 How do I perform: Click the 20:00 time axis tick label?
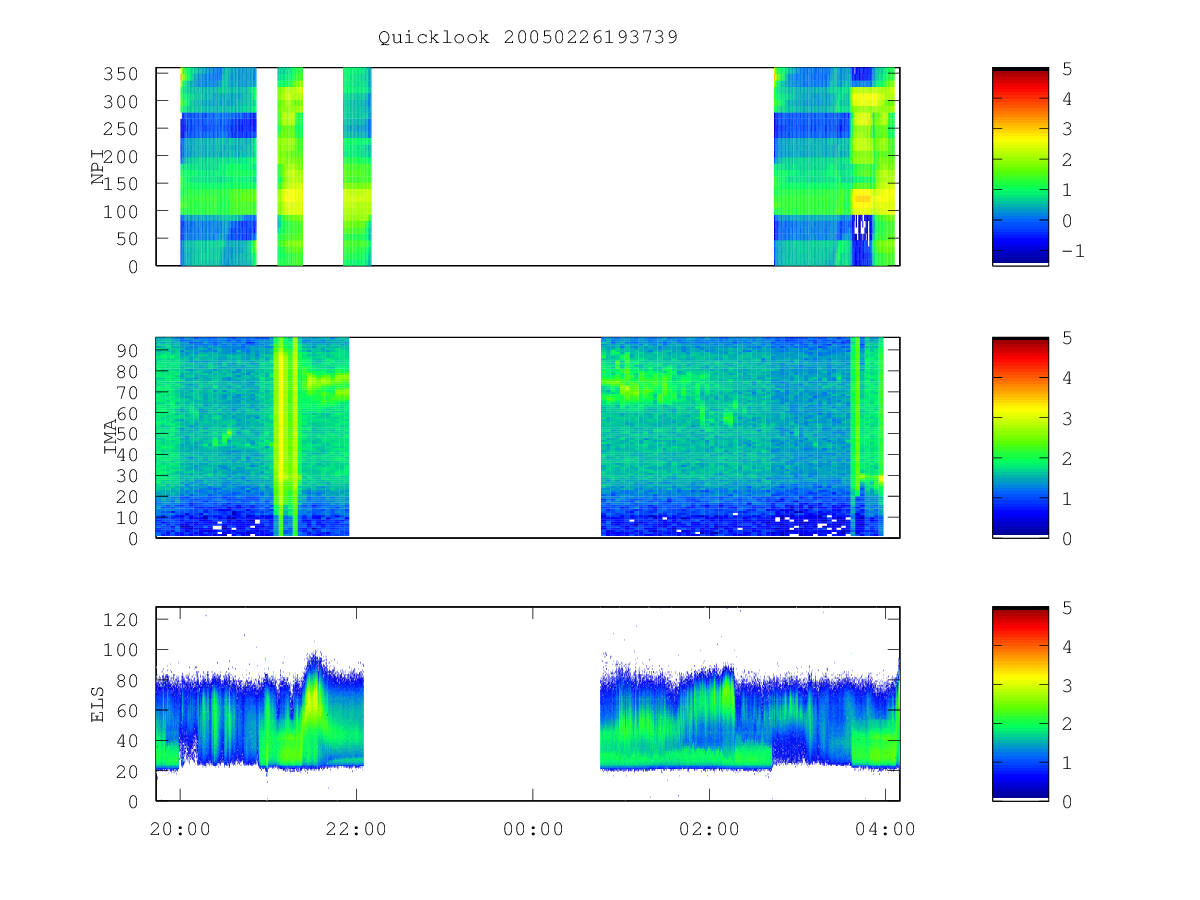(x=180, y=829)
